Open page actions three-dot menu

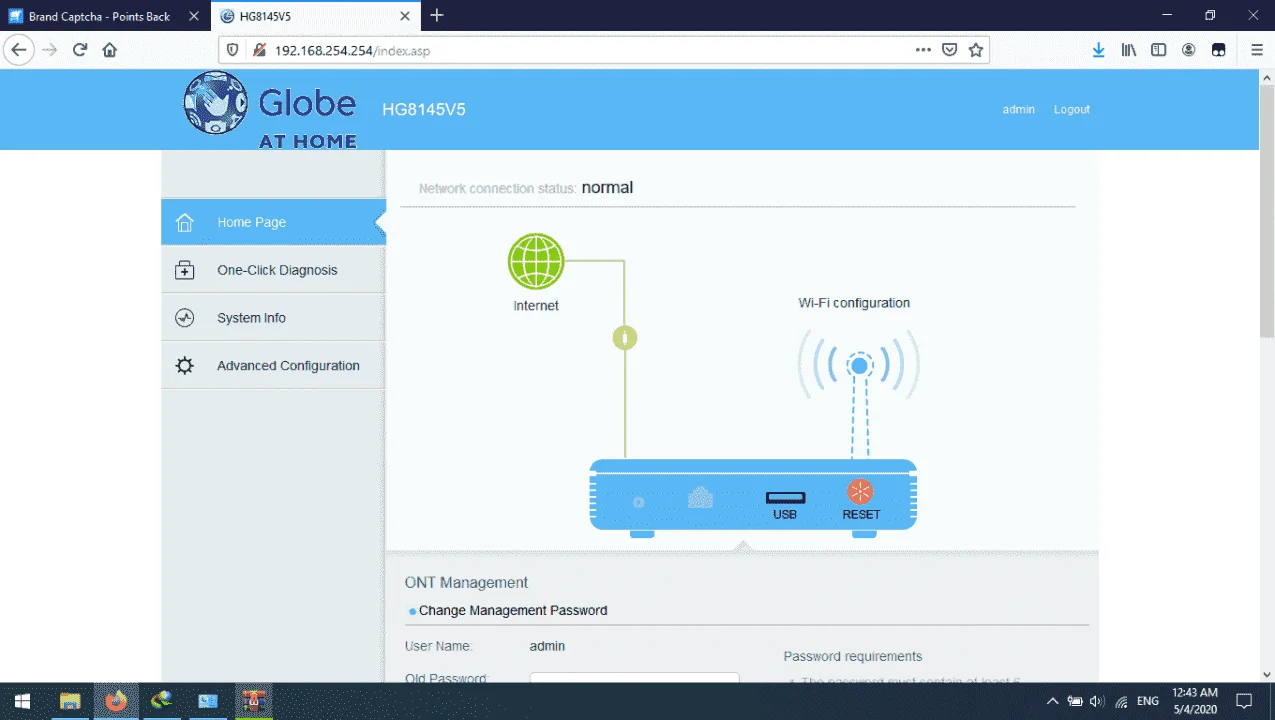click(x=923, y=50)
